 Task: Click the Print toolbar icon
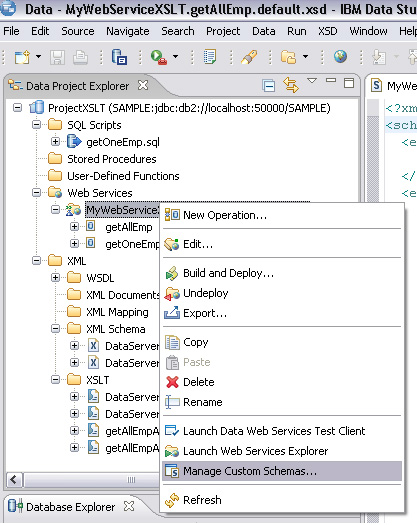click(80, 57)
